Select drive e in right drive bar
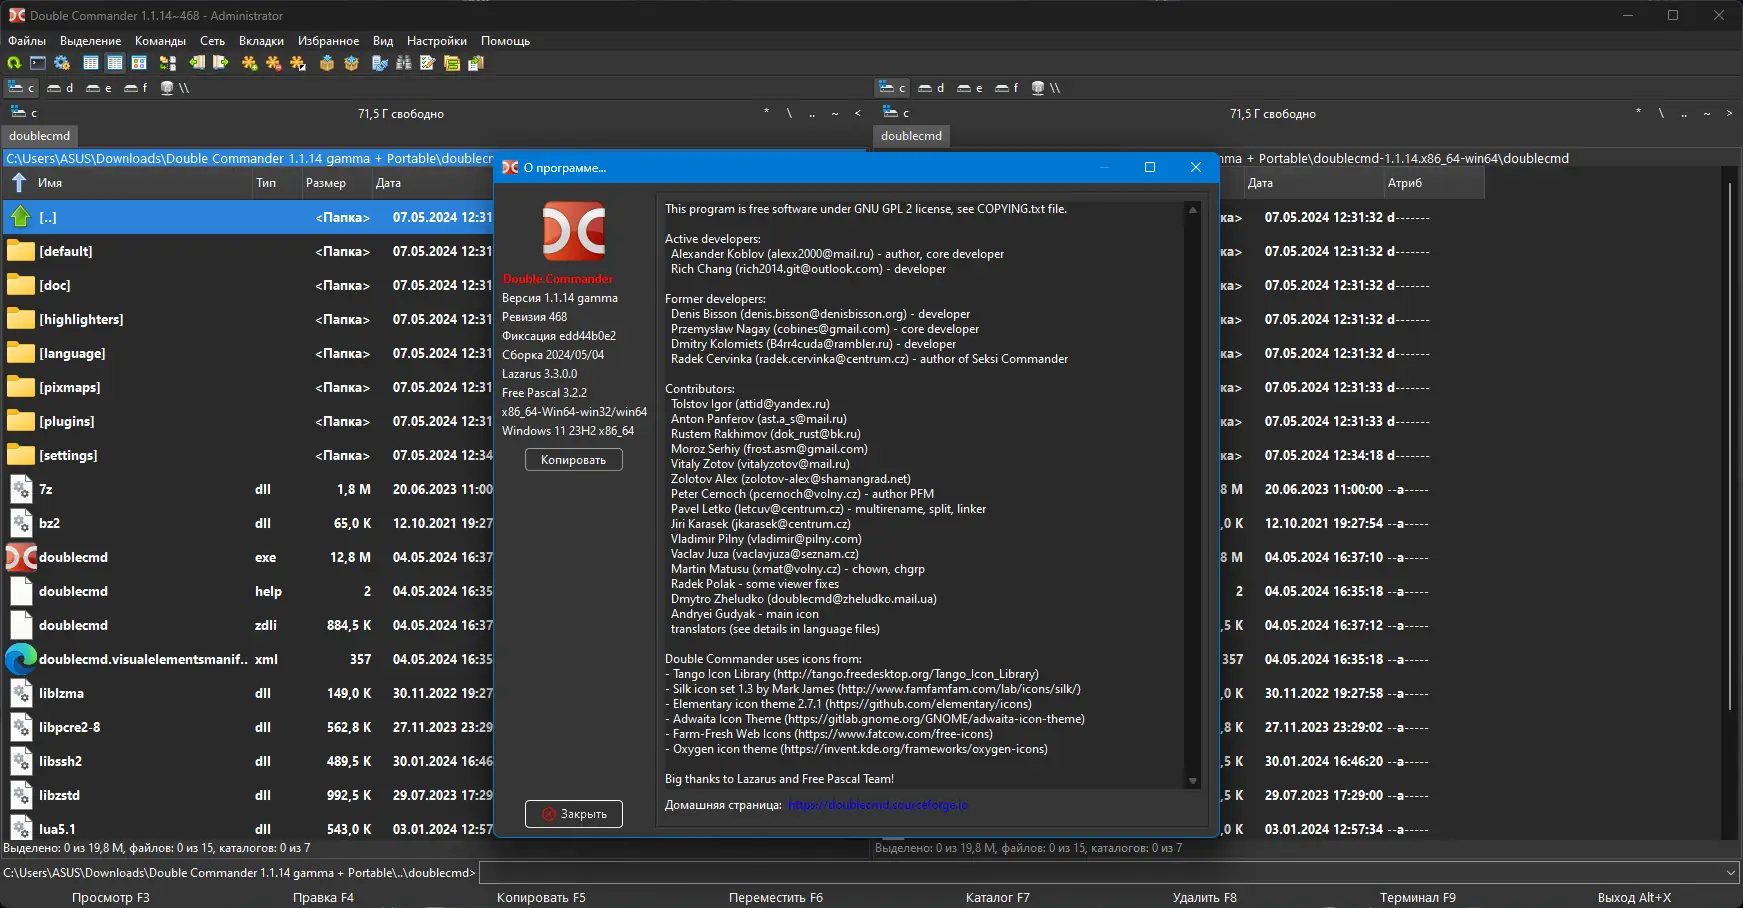 [x=969, y=88]
